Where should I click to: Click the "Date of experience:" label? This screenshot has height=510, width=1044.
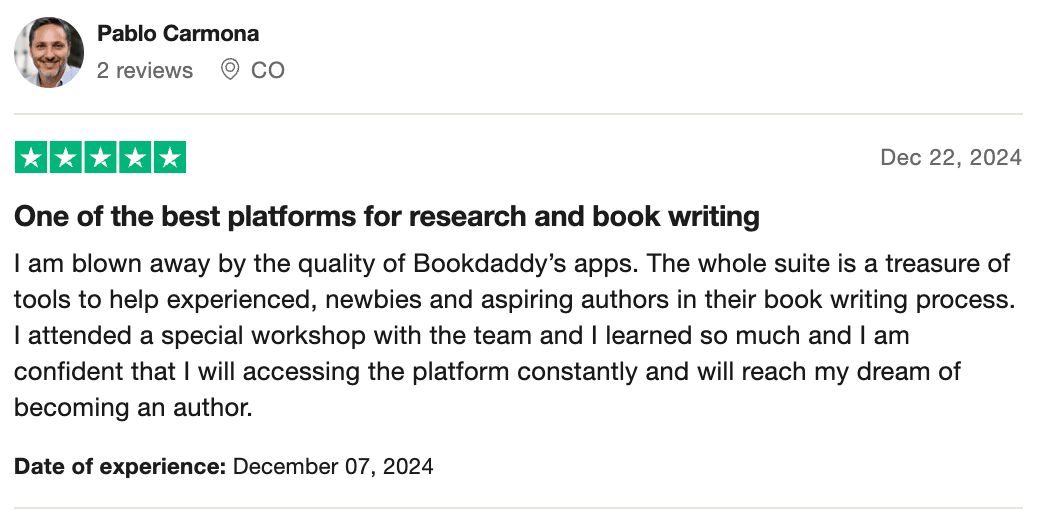click(120, 466)
